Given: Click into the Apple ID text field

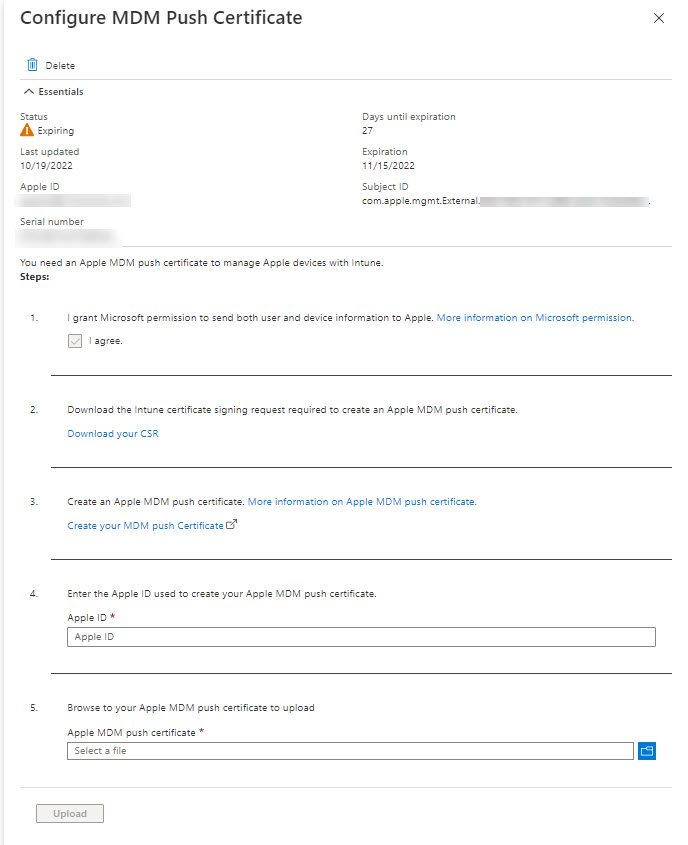Looking at the screenshot, I should point(360,637).
